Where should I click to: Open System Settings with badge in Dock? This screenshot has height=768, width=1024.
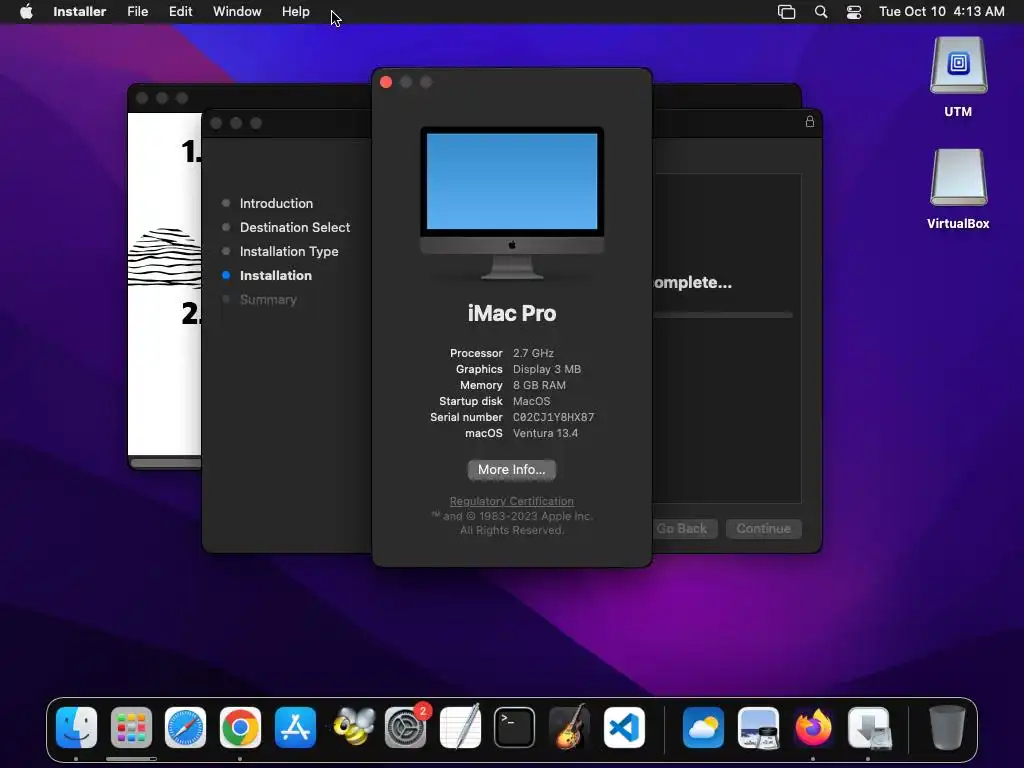click(x=406, y=728)
